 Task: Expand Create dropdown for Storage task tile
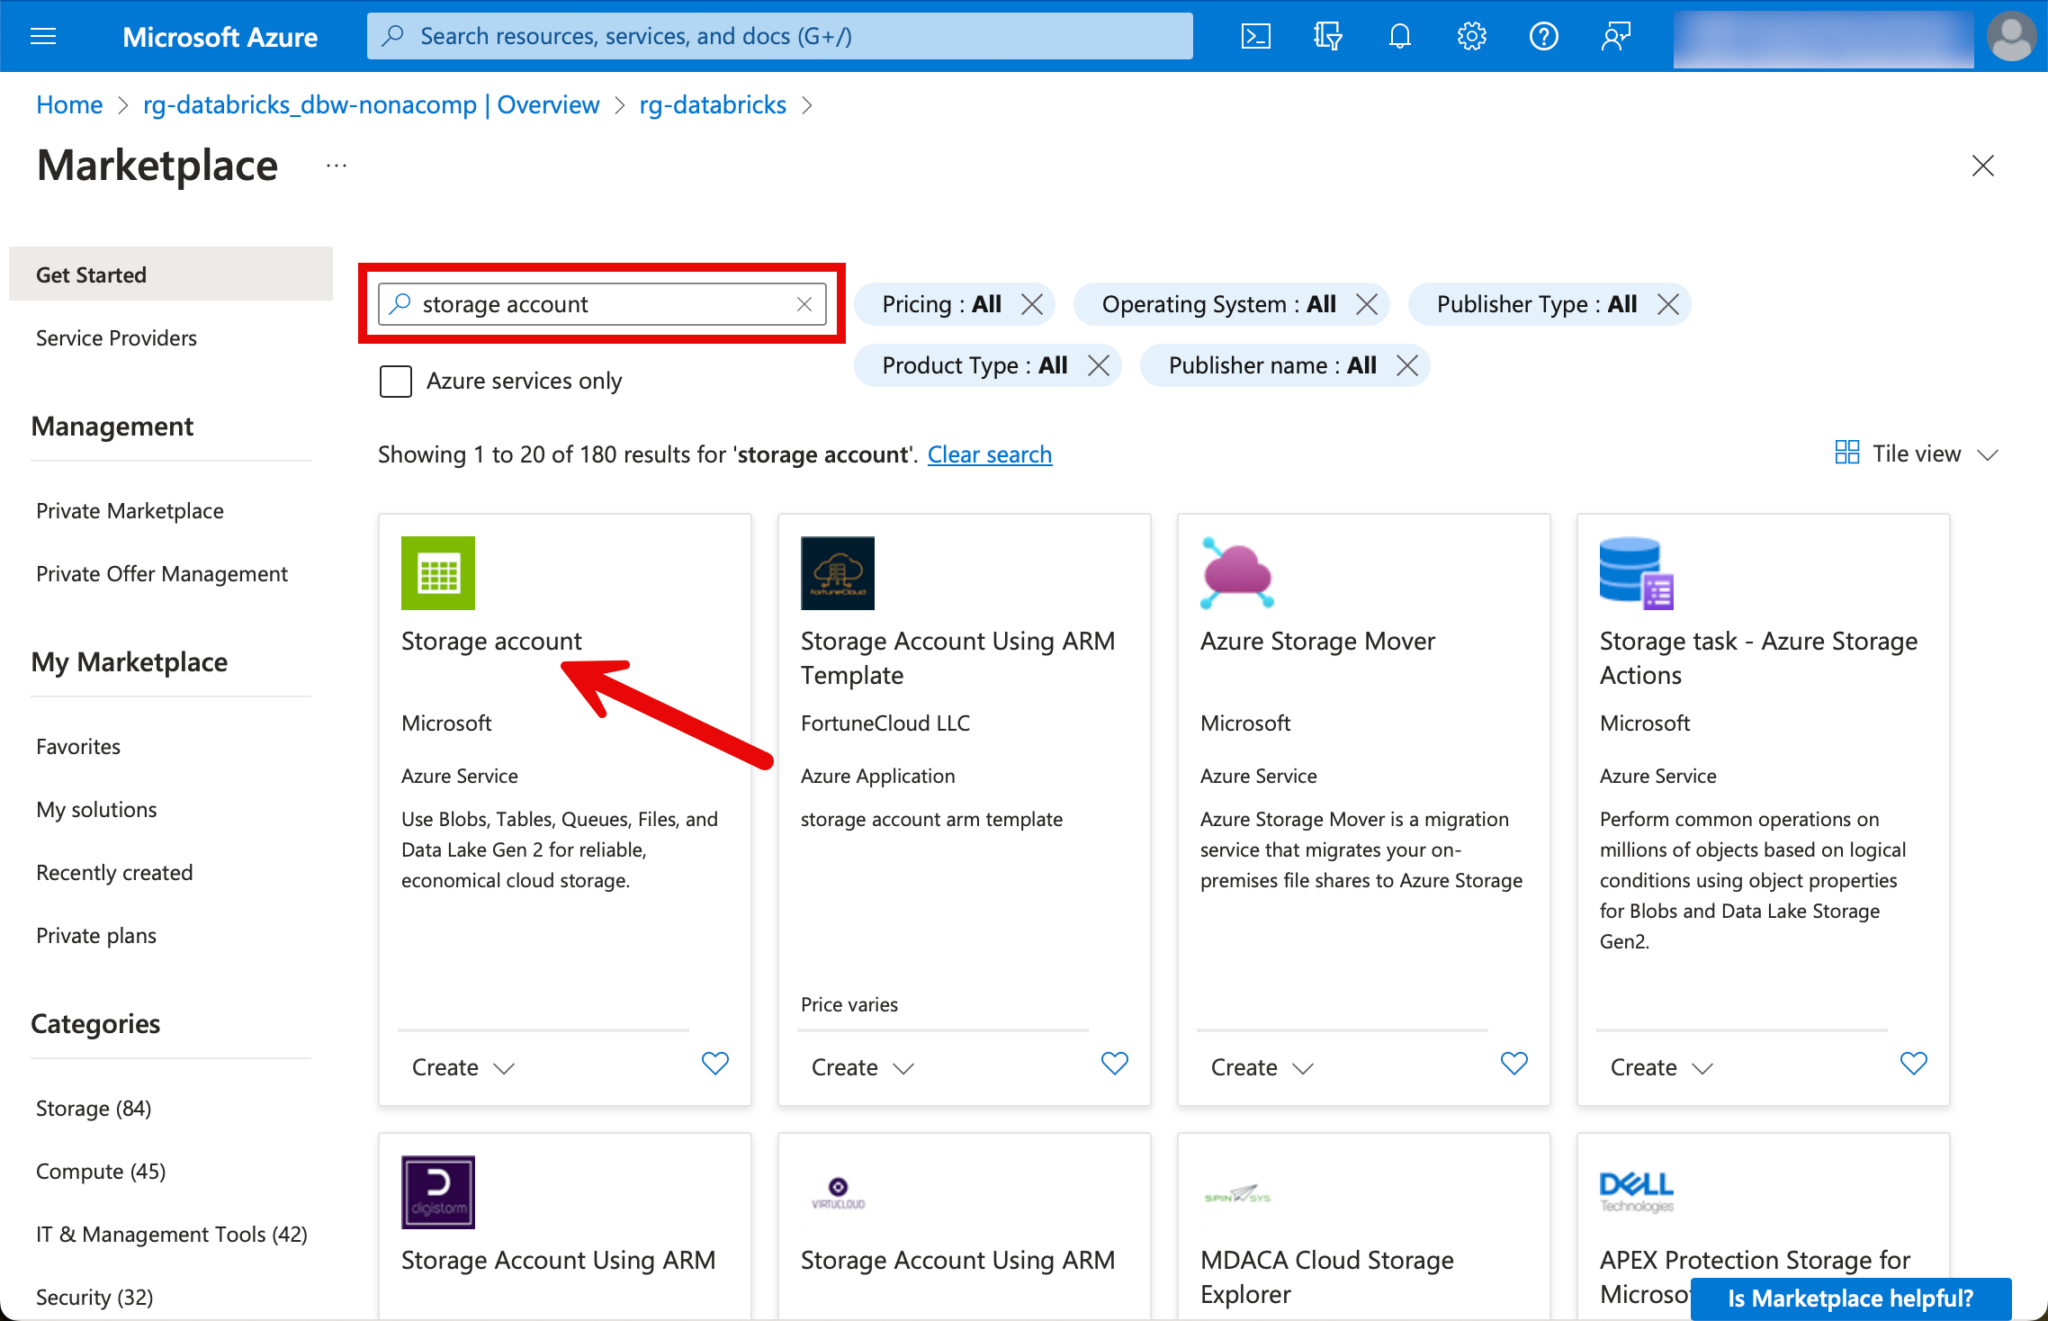pos(1661,1067)
